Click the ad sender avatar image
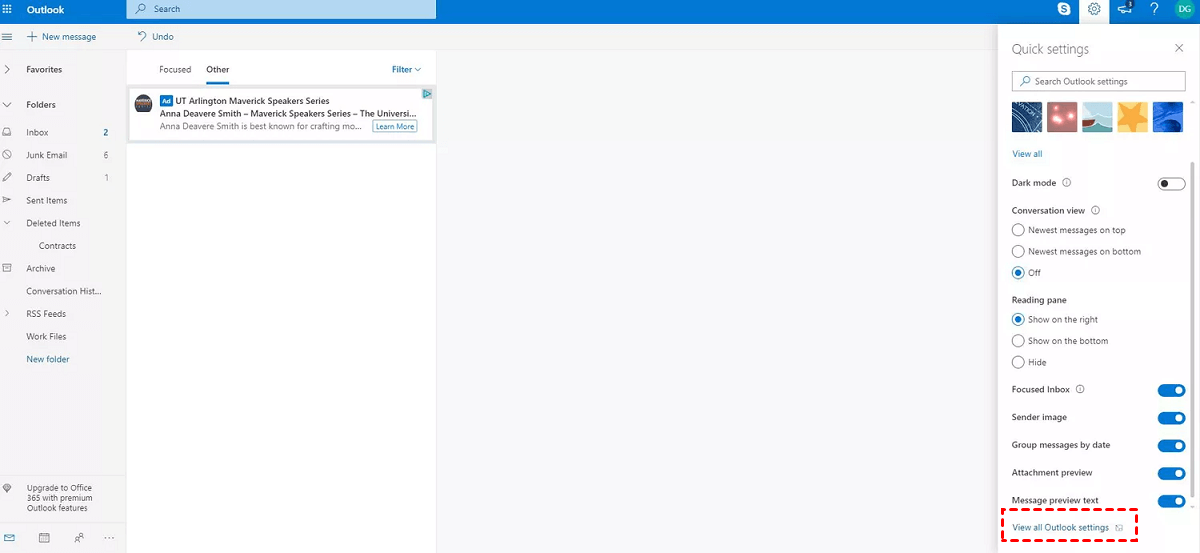This screenshot has width=1200, height=553. pos(143,103)
